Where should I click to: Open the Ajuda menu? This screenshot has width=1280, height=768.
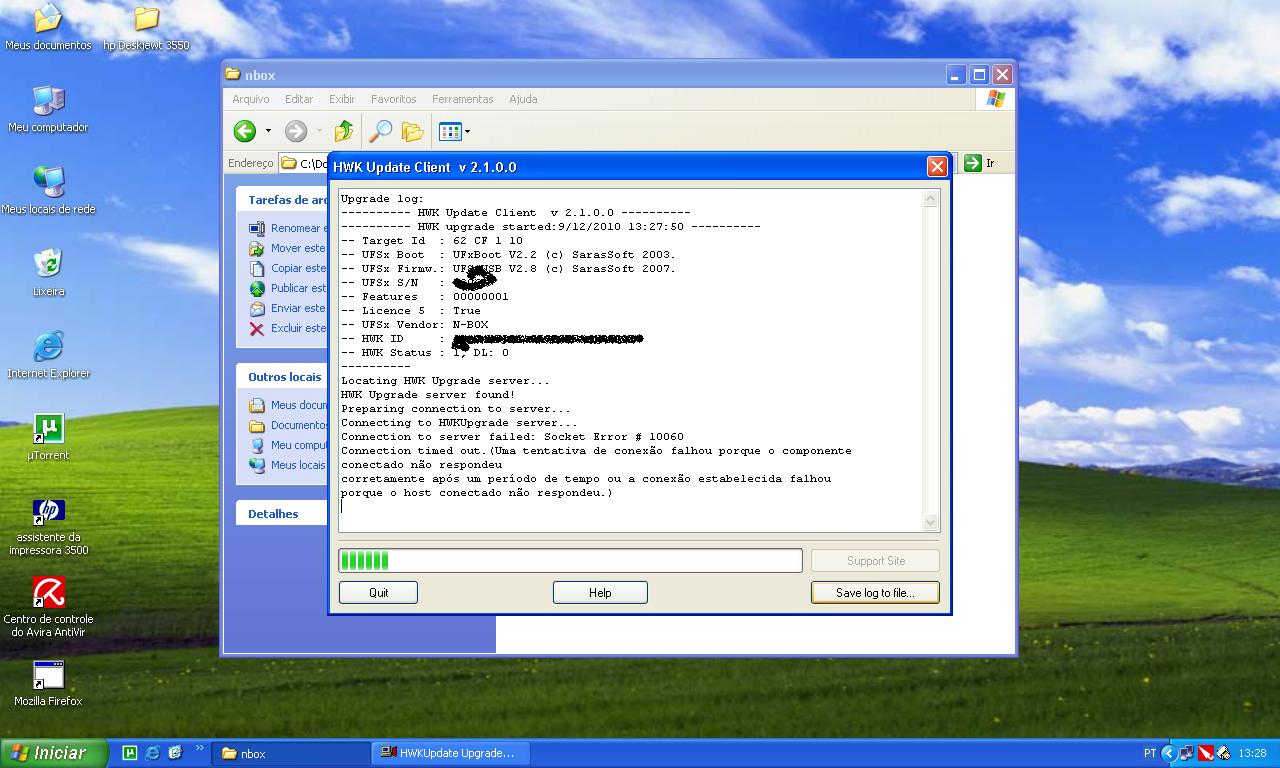point(523,99)
